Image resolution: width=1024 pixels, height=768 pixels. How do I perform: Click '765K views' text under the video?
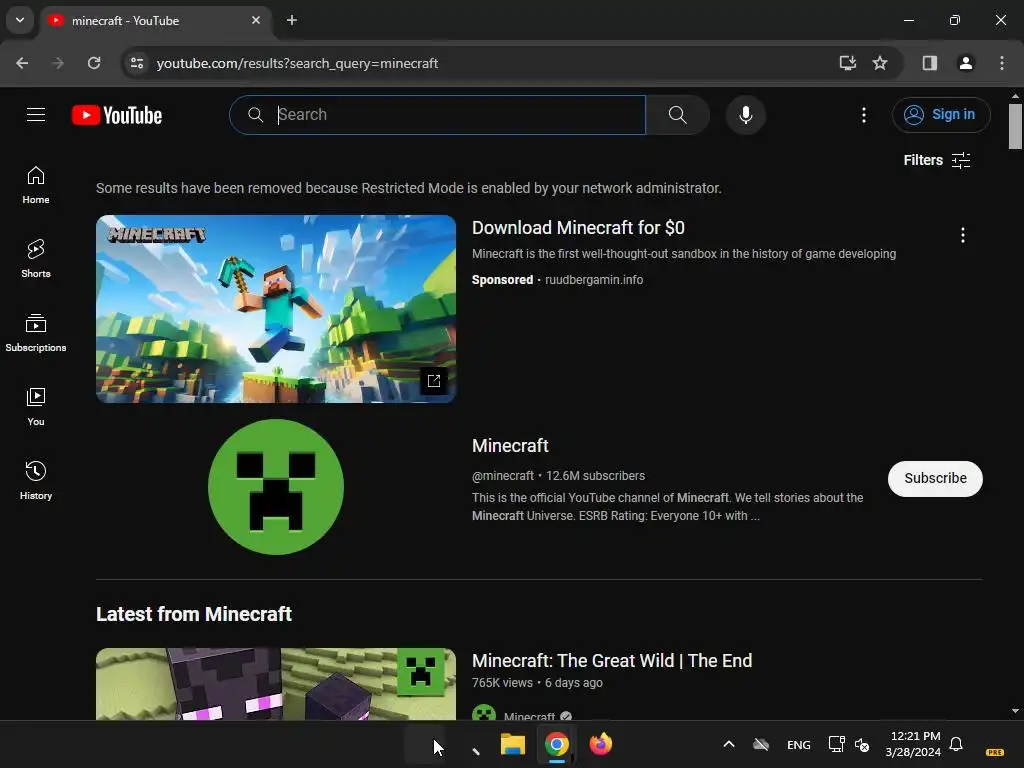[502, 683]
